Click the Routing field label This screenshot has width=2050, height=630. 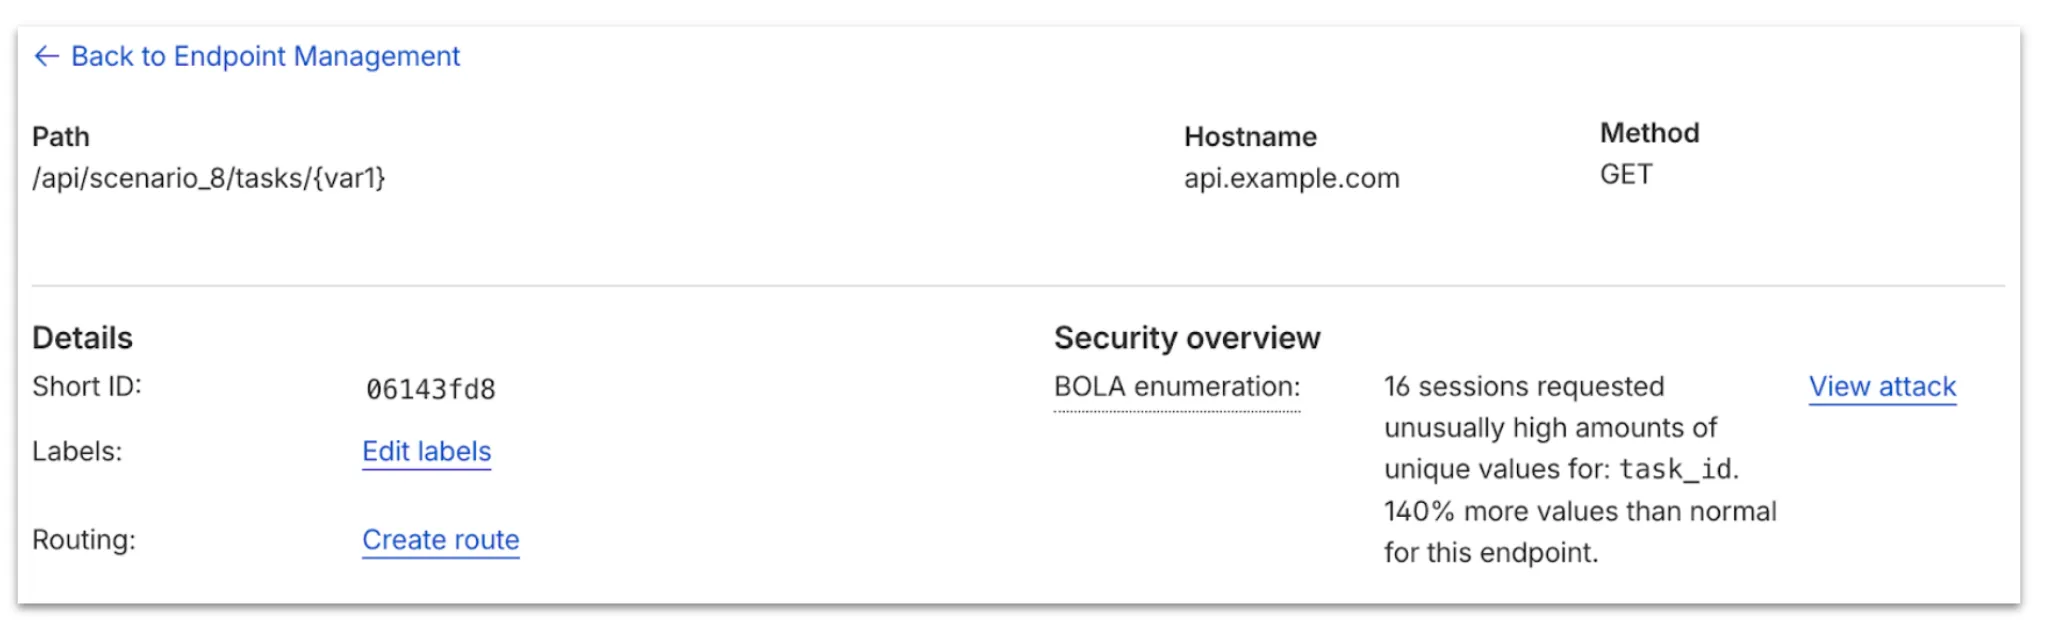coord(84,540)
